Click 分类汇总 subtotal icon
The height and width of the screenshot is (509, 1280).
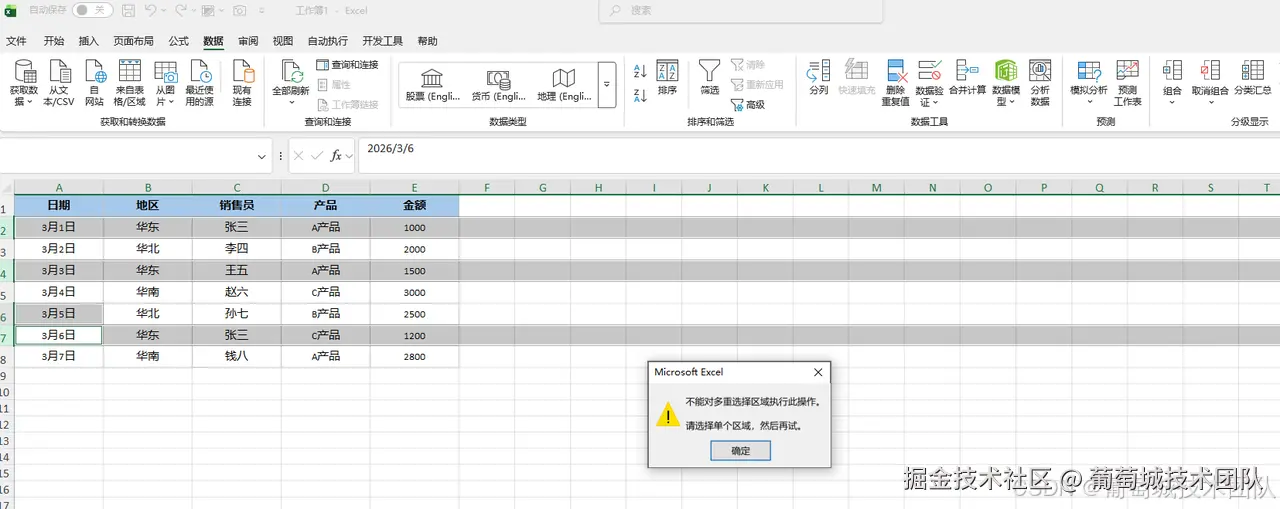pyautogui.click(x=1251, y=78)
